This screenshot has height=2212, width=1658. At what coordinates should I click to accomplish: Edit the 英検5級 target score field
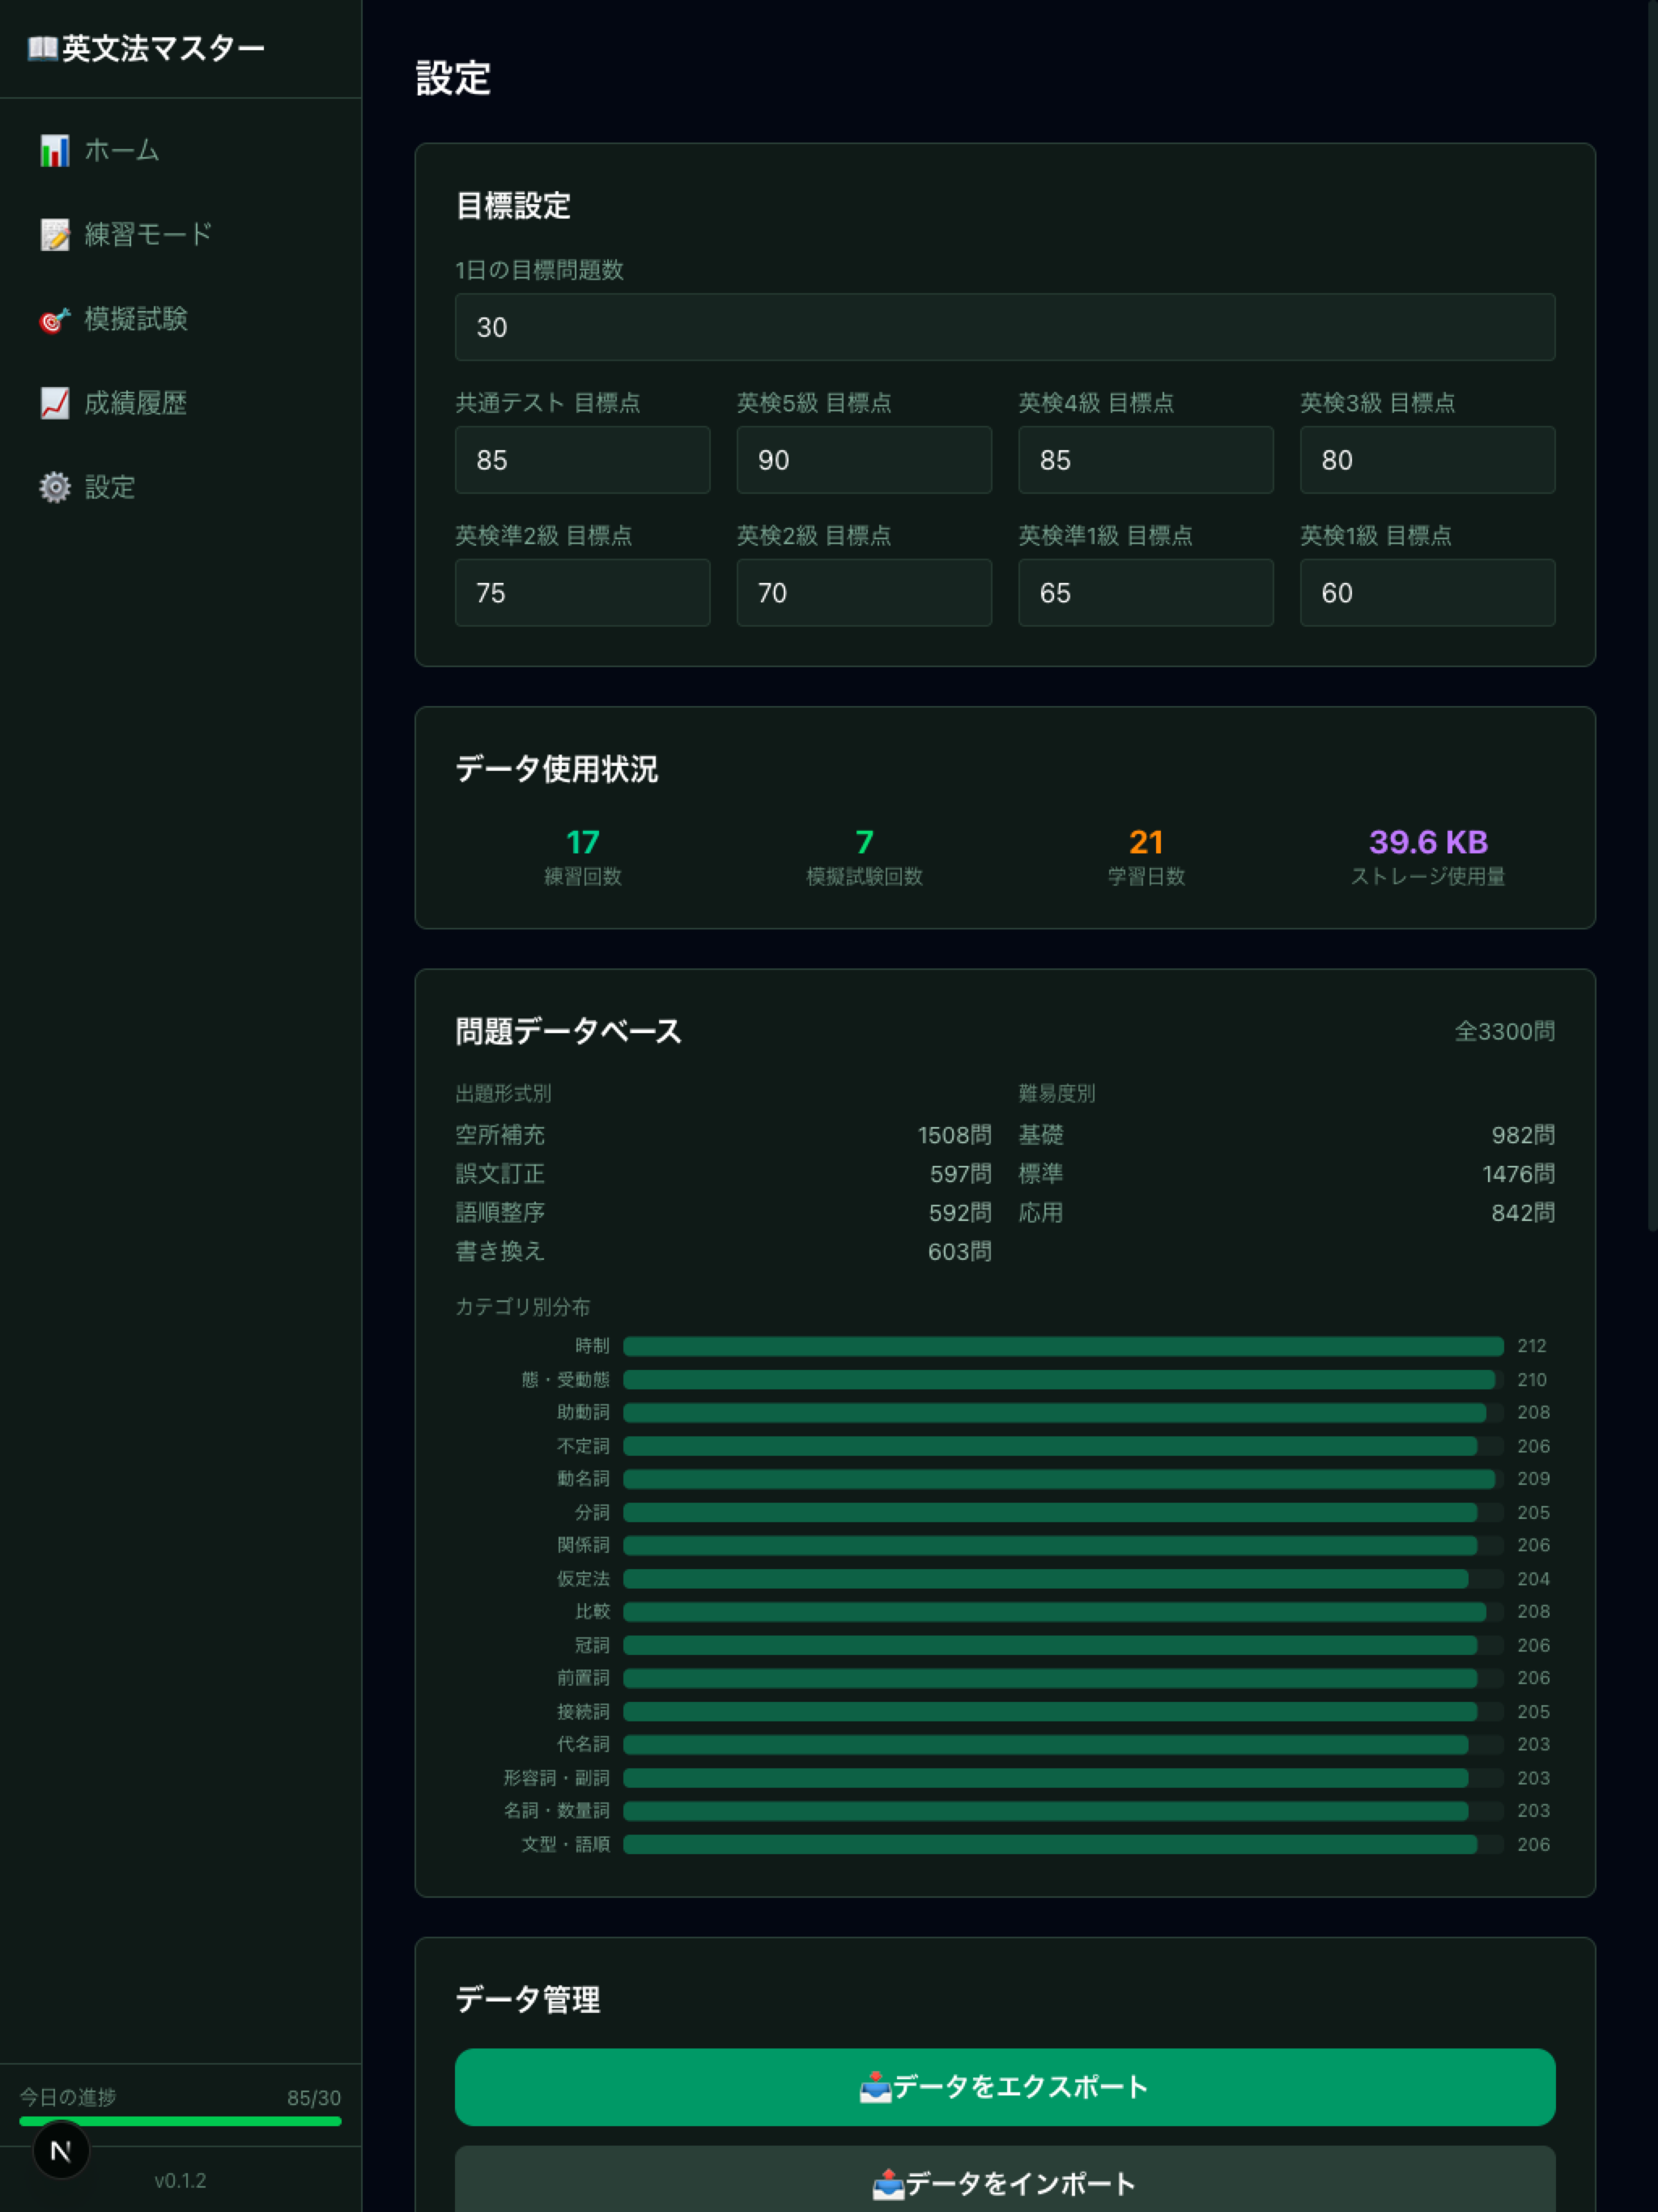[863, 460]
